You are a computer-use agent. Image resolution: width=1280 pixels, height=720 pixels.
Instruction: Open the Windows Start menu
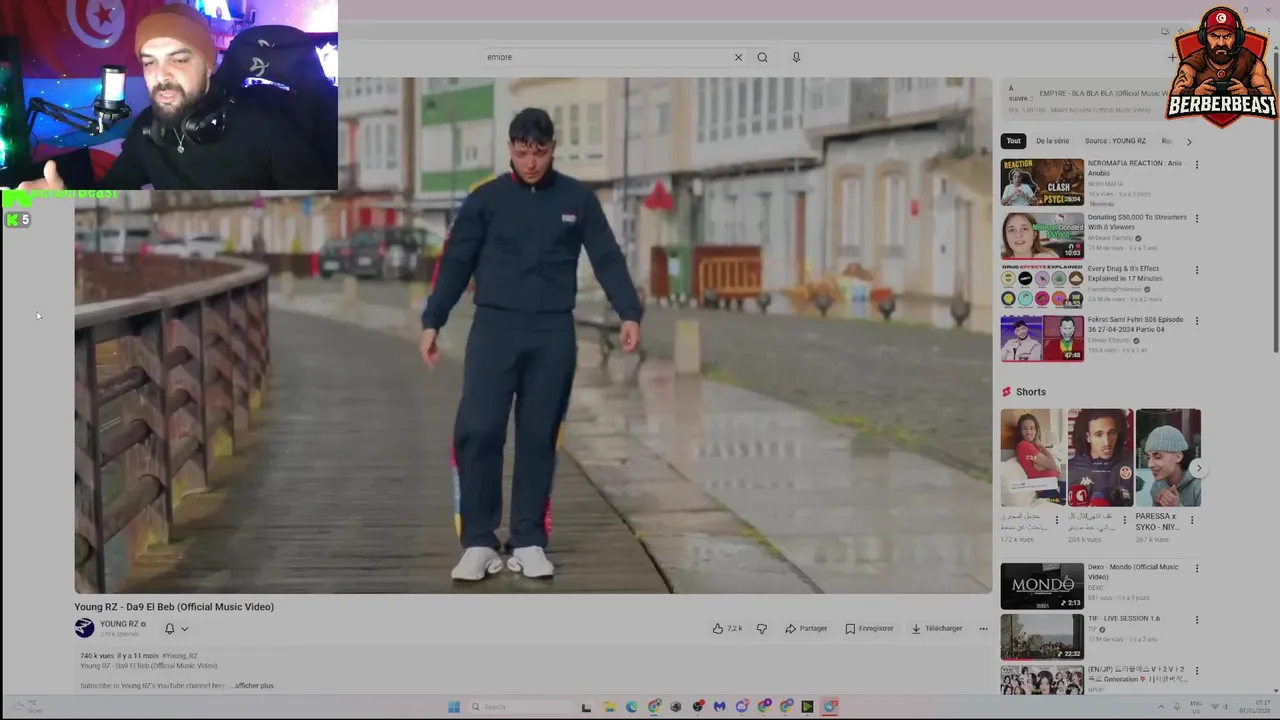tap(453, 707)
